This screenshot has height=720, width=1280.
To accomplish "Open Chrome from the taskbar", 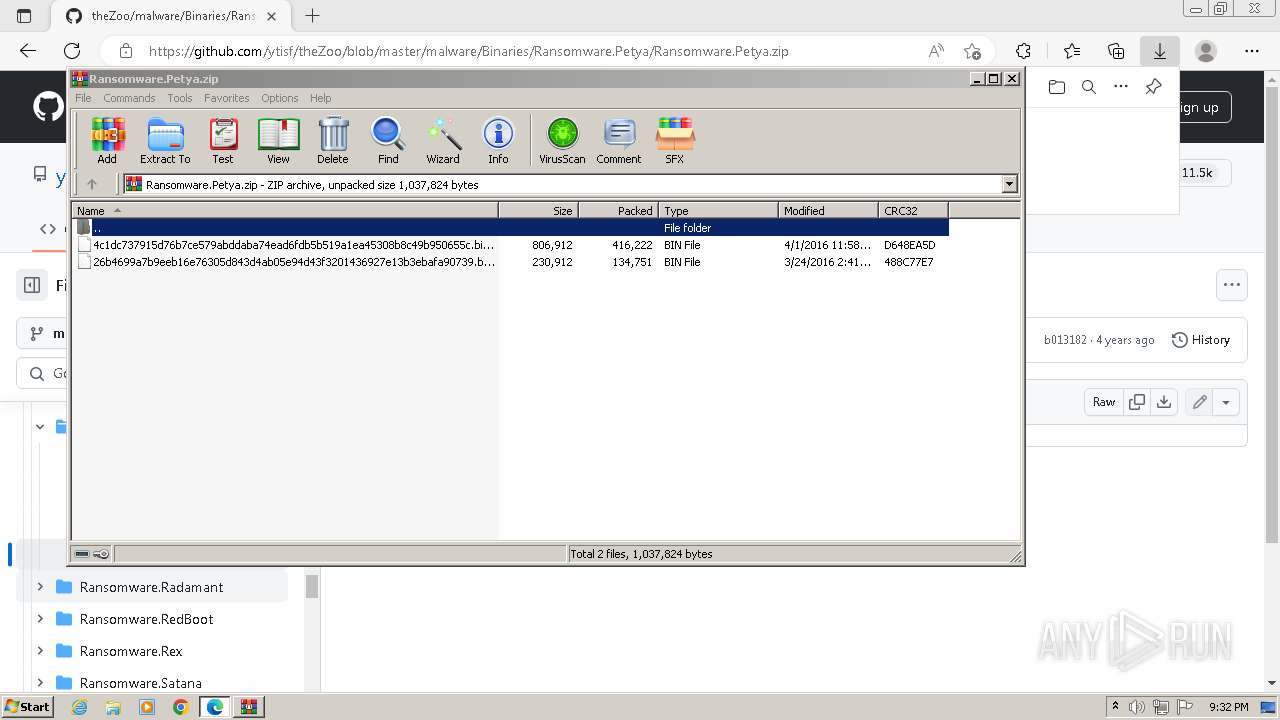I will coord(180,707).
